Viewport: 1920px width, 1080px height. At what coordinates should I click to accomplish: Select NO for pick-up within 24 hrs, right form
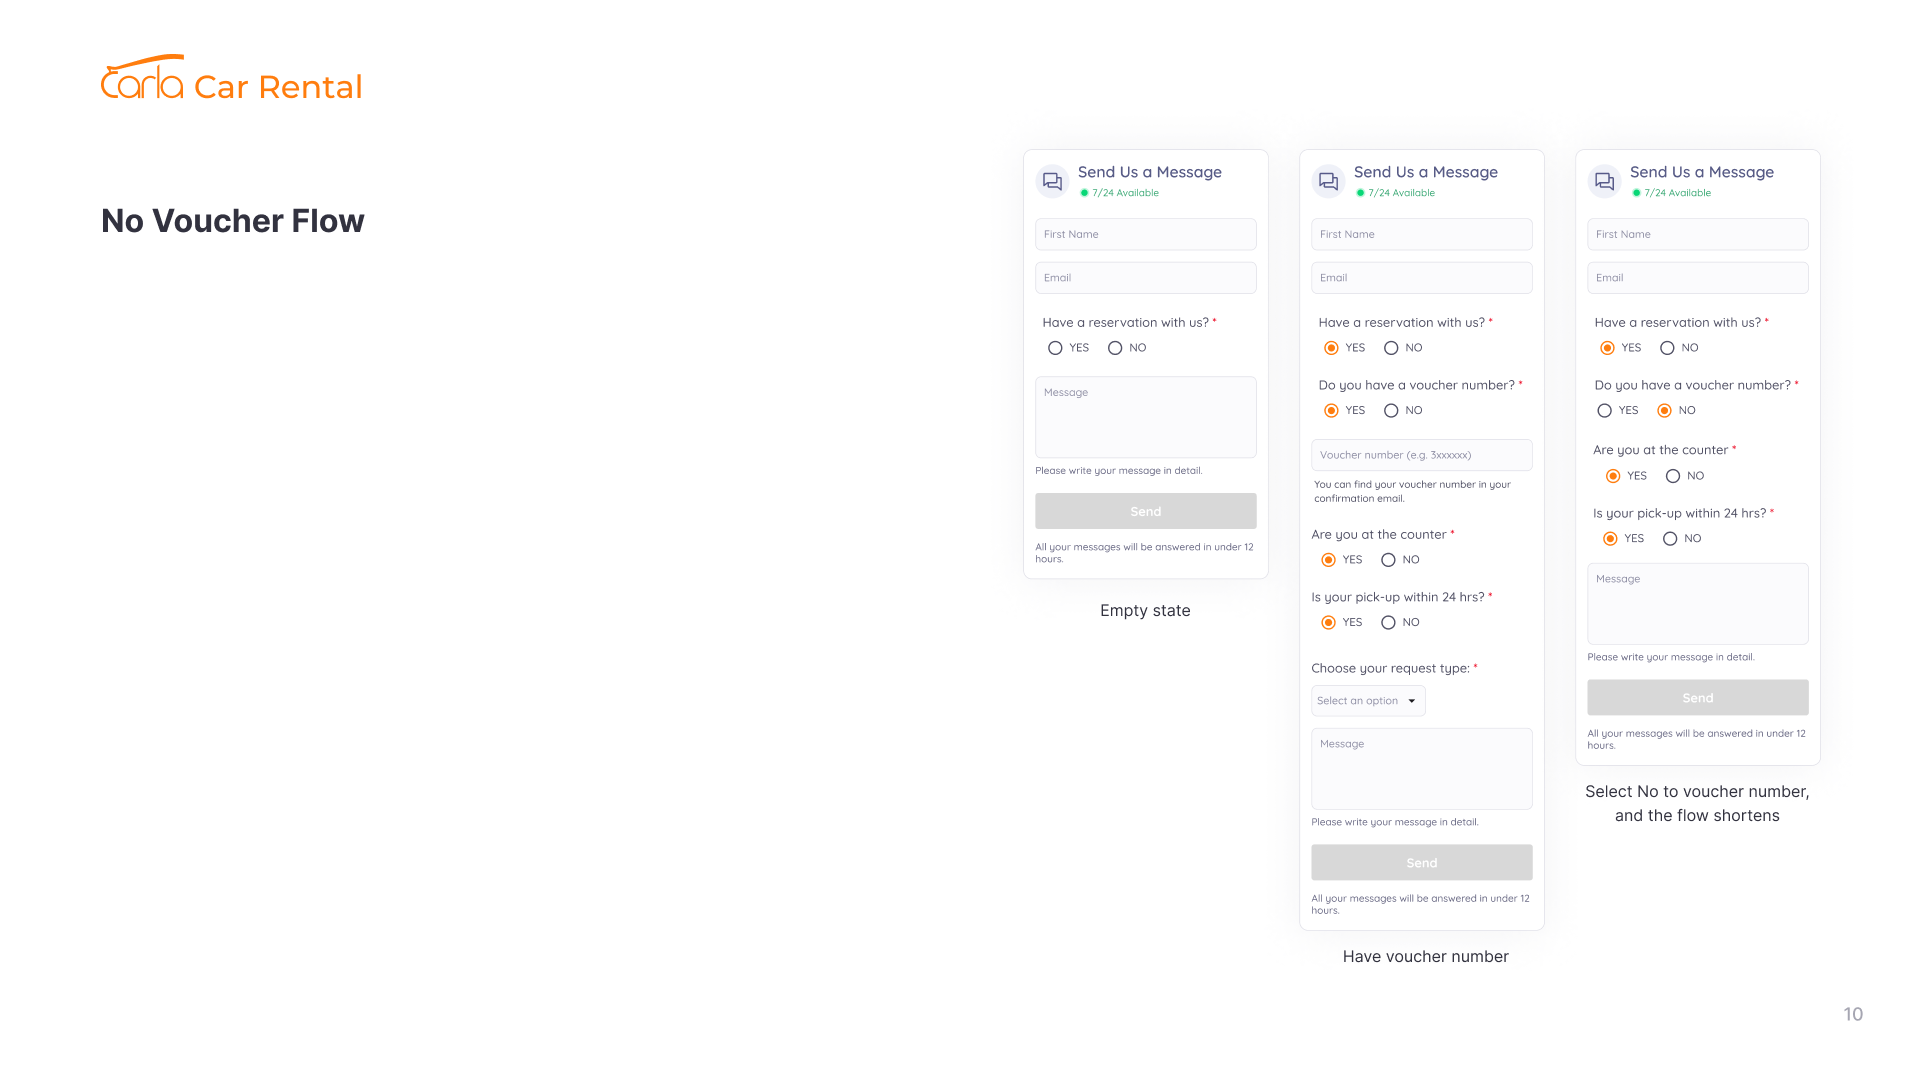(x=1670, y=539)
